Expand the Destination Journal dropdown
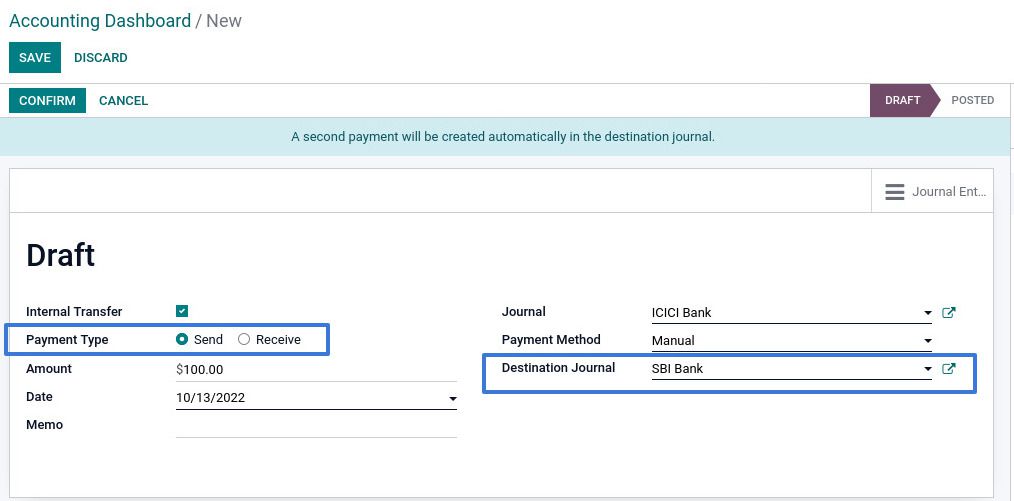The height and width of the screenshot is (501, 1014). (x=928, y=370)
